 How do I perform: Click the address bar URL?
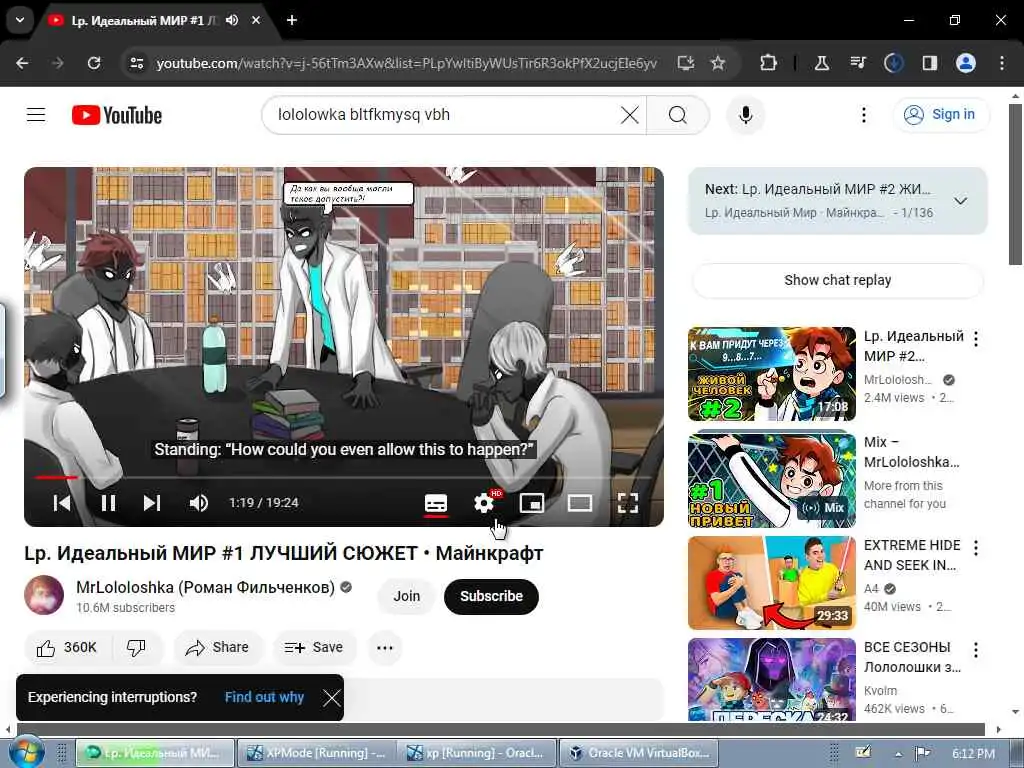[406, 63]
